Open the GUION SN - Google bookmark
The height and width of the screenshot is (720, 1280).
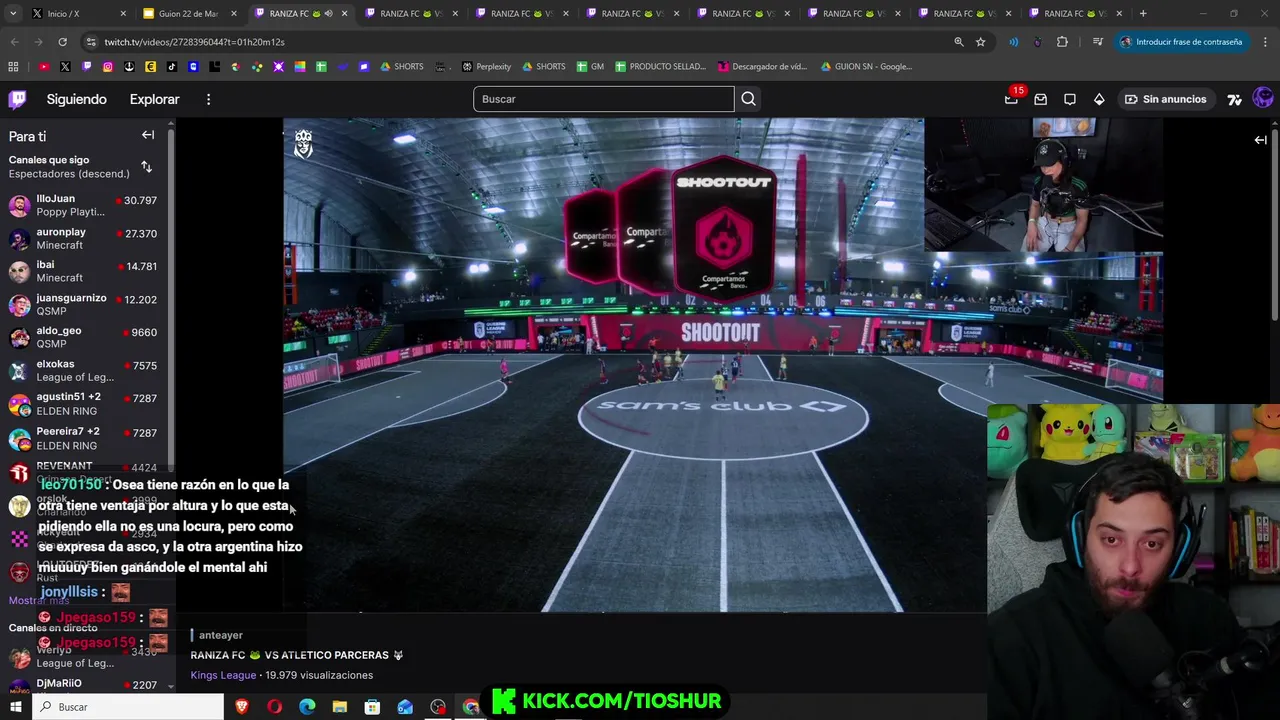(x=866, y=67)
